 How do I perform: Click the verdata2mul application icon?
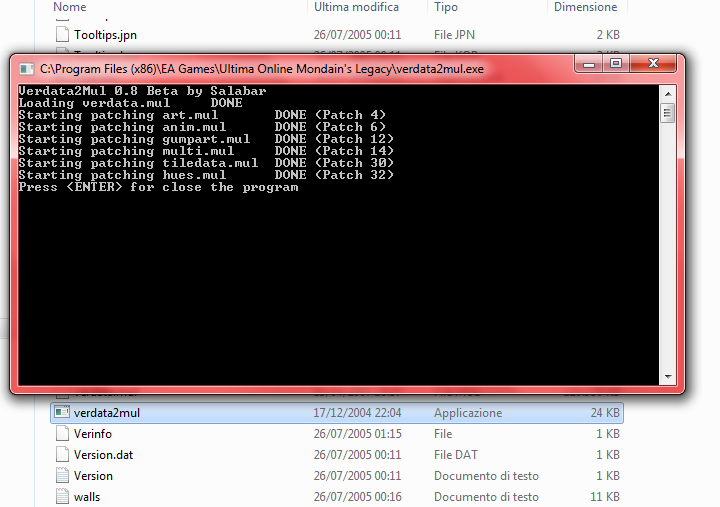tap(62, 413)
